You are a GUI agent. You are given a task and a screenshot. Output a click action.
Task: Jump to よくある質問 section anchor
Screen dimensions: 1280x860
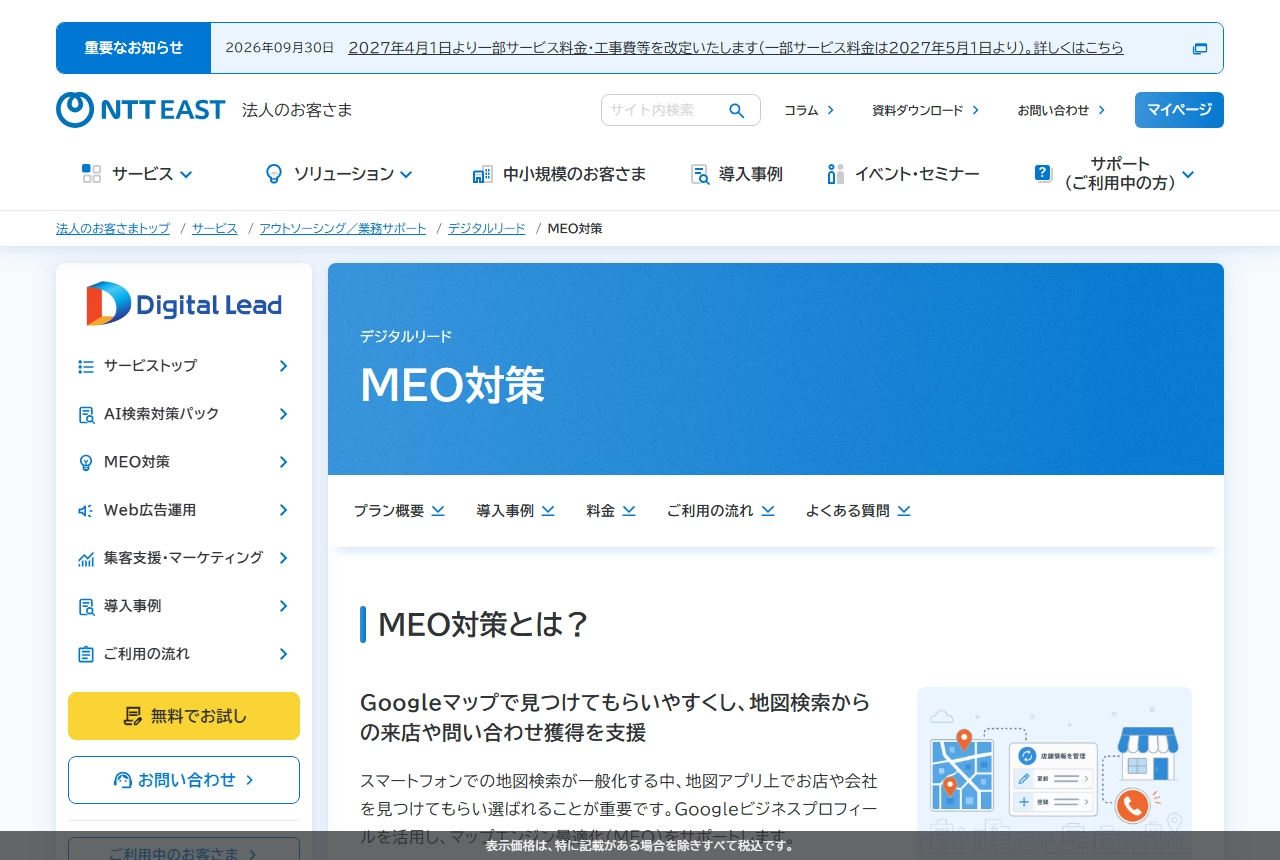pyautogui.click(x=858, y=511)
